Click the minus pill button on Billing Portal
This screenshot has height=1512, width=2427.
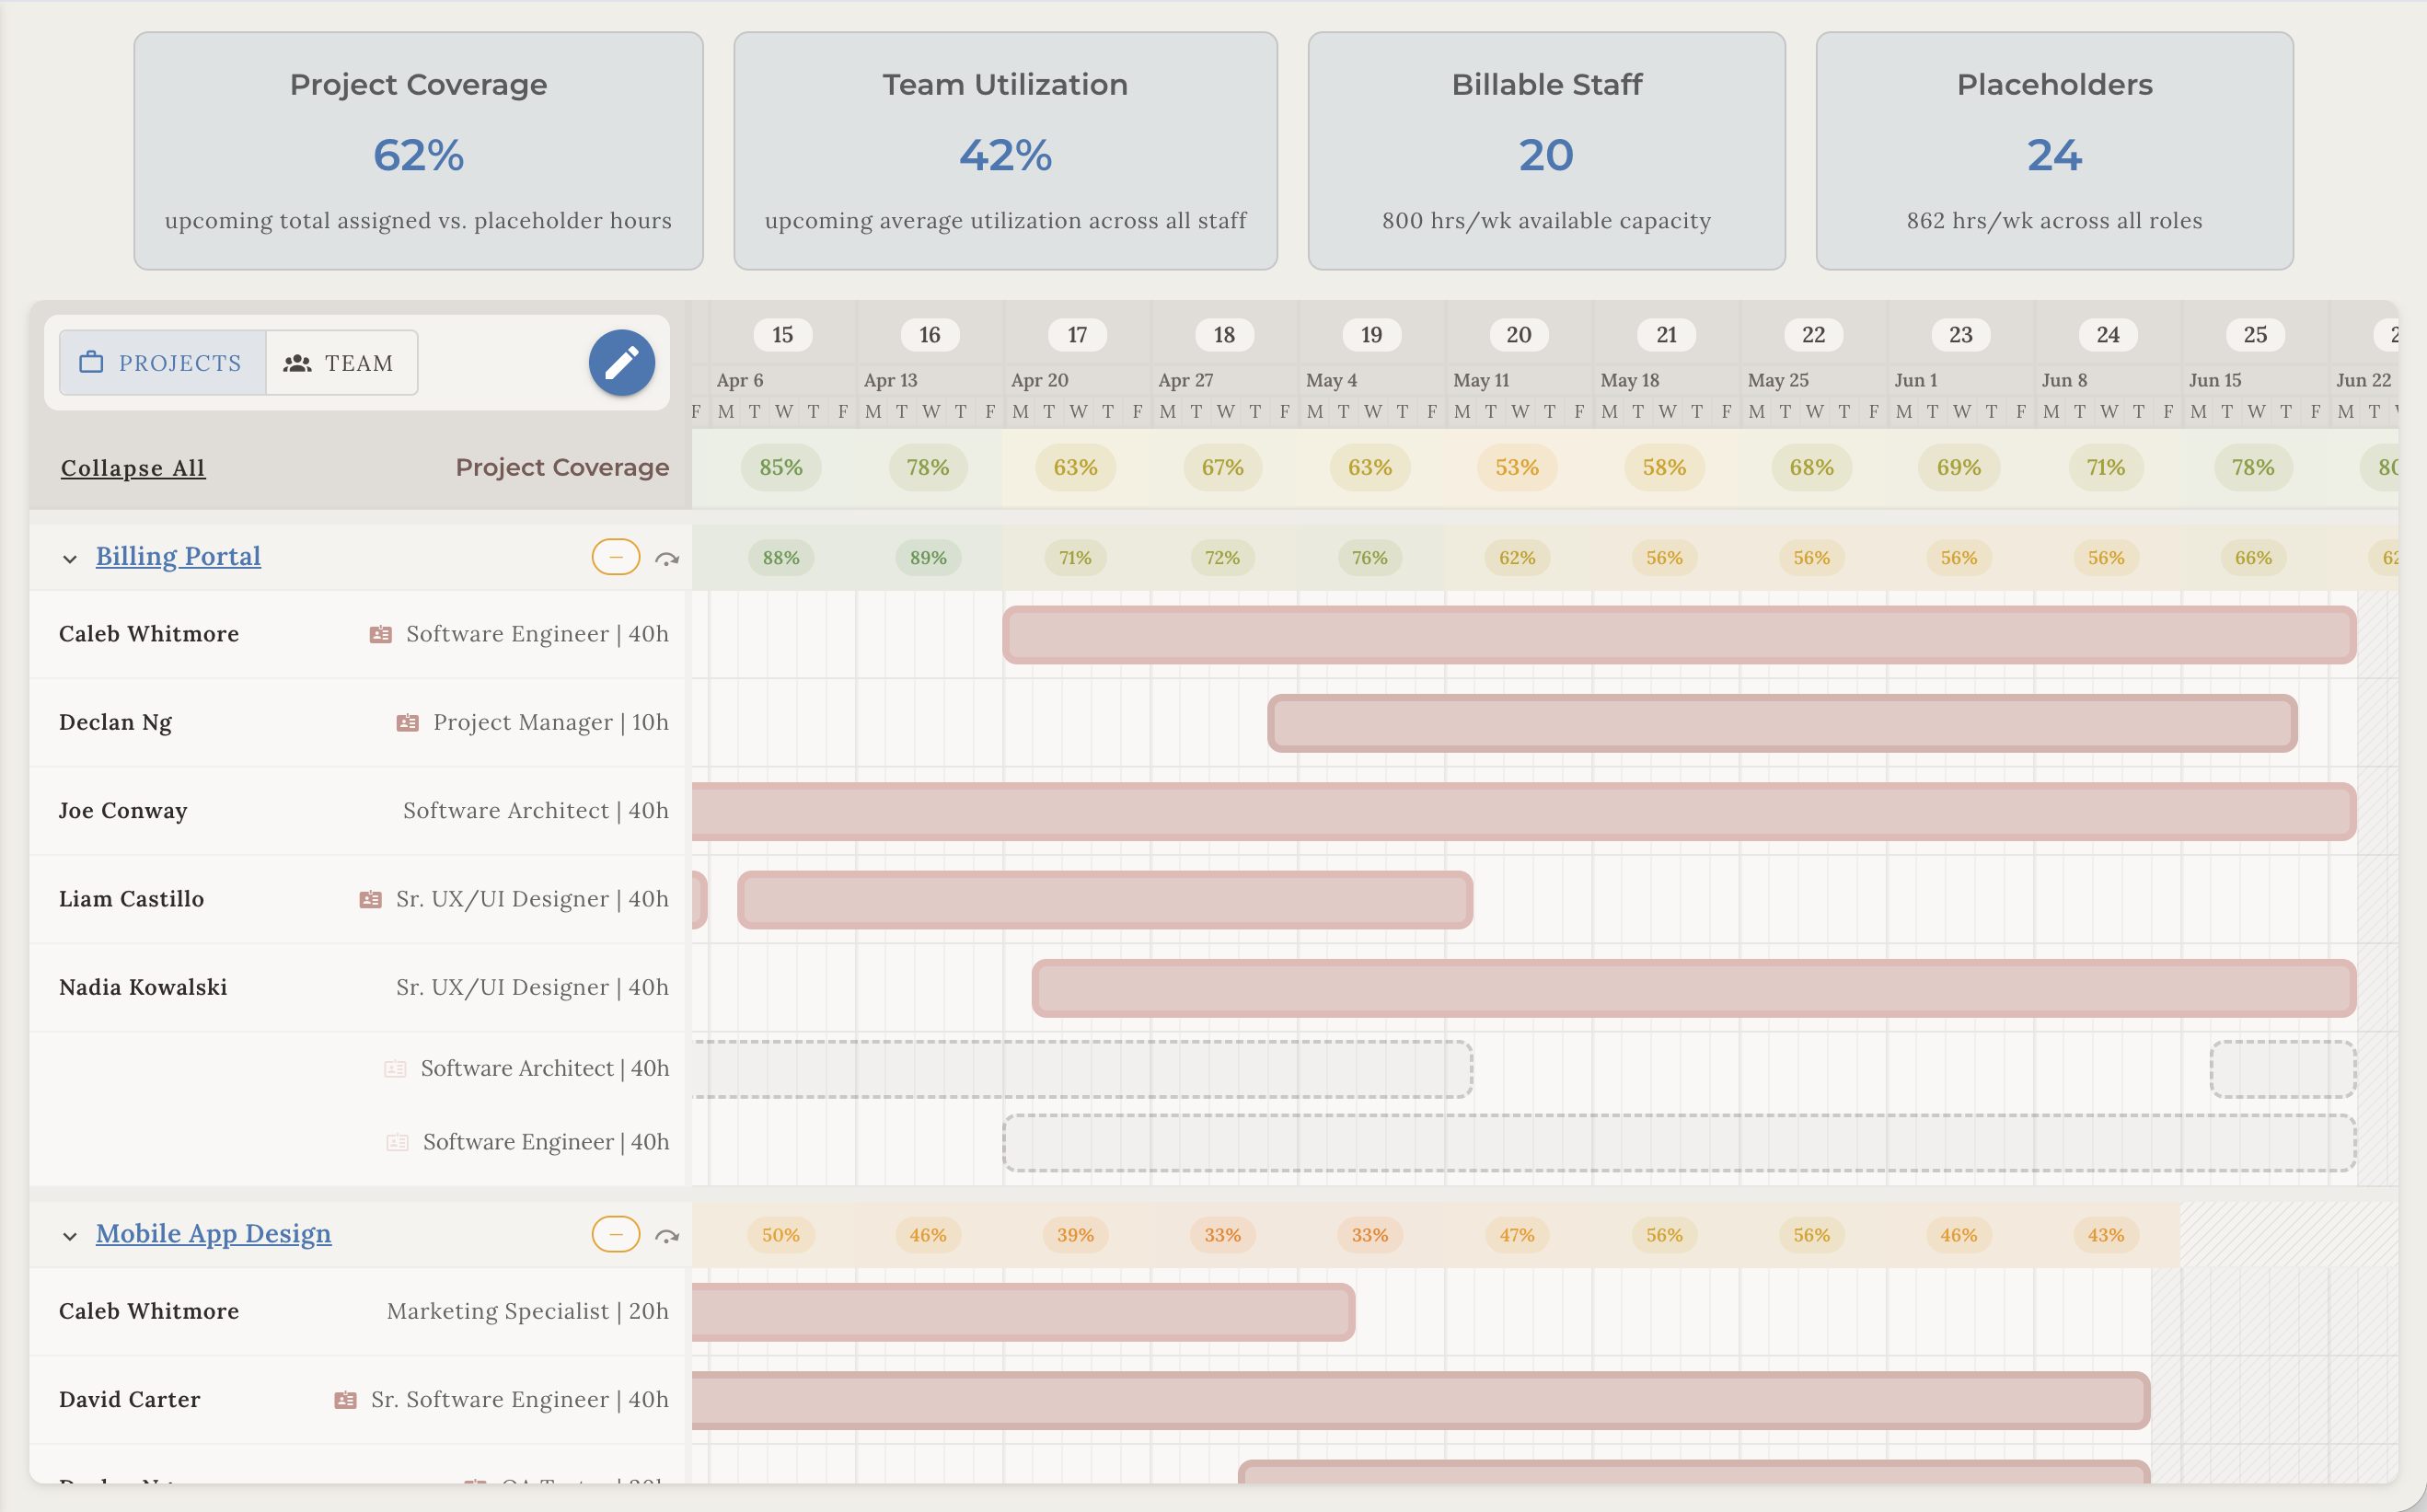click(616, 557)
